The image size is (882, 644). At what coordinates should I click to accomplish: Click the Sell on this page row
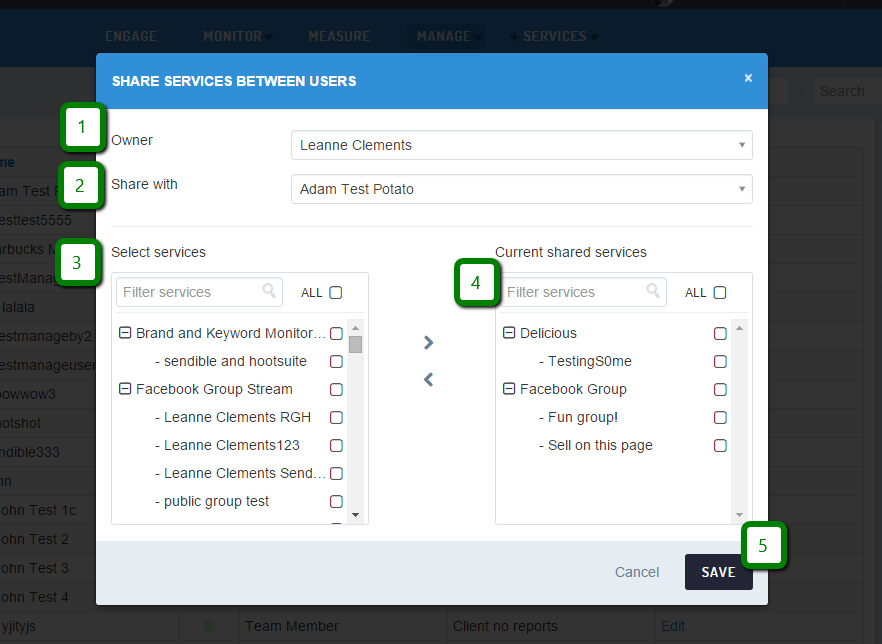(x=615, y=445)
